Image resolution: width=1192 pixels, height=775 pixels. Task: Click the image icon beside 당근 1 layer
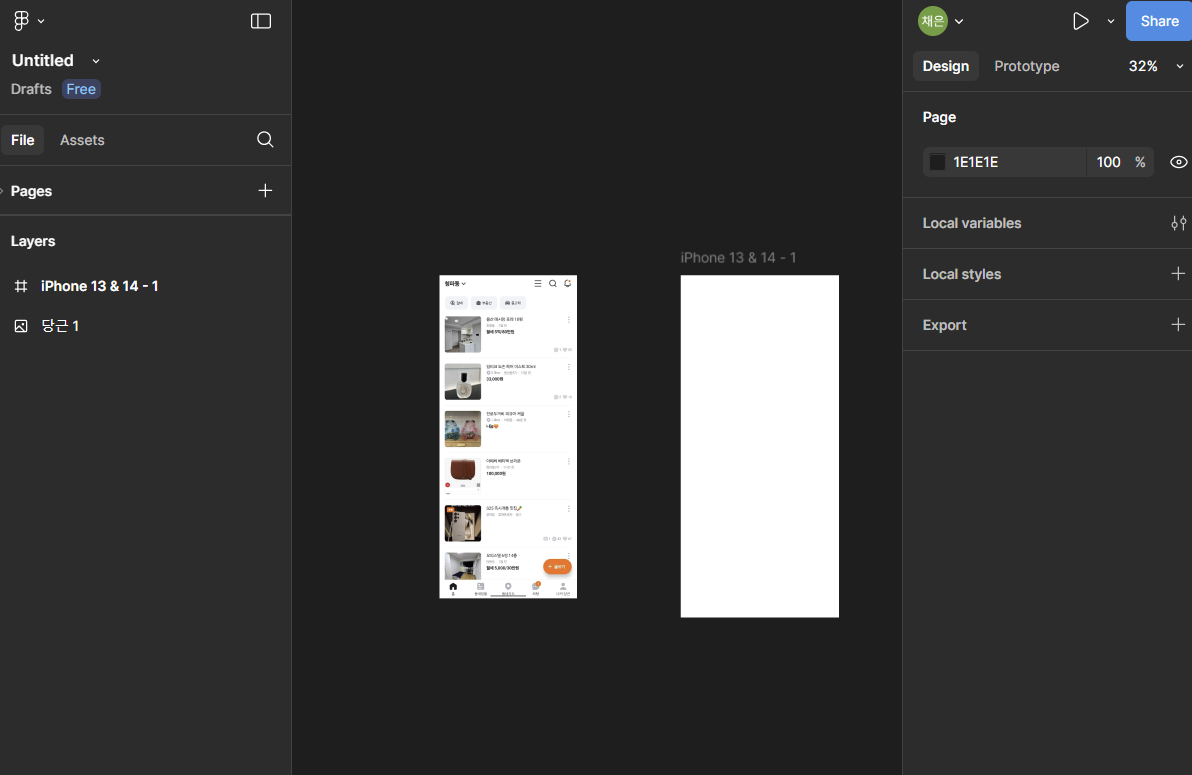(x=21, y=326)
